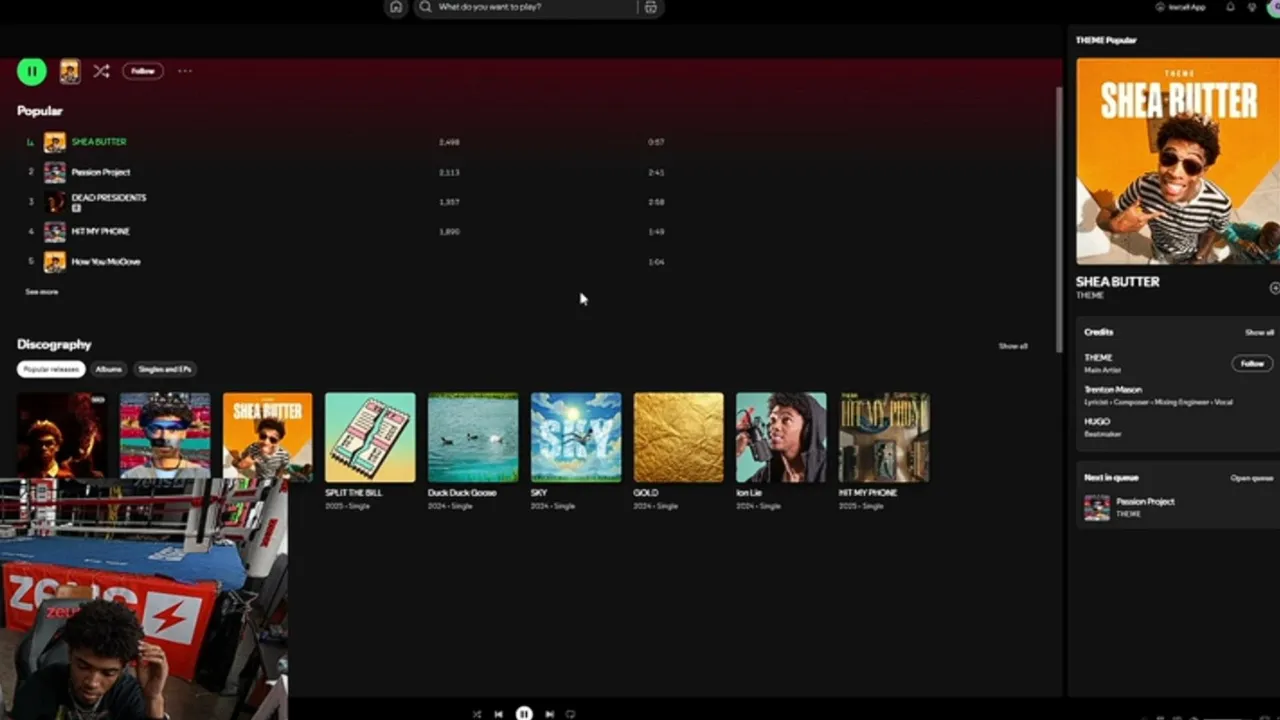Switch to the Singles and EPs filter
The image size is (1280, 720).
click(x=165, y=369)
